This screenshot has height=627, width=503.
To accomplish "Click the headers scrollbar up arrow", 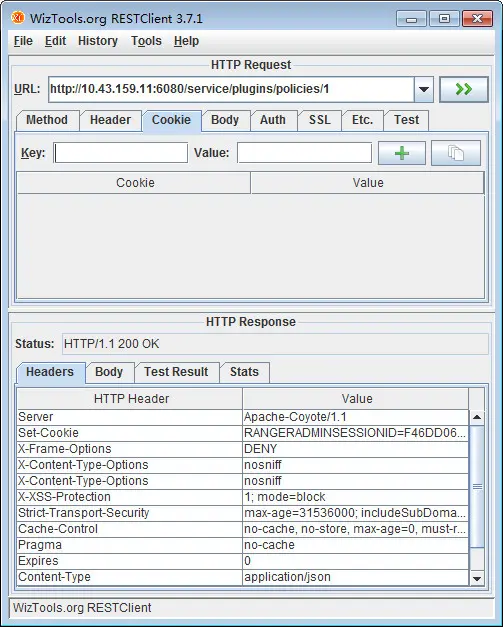I will [x=477, y=417].
